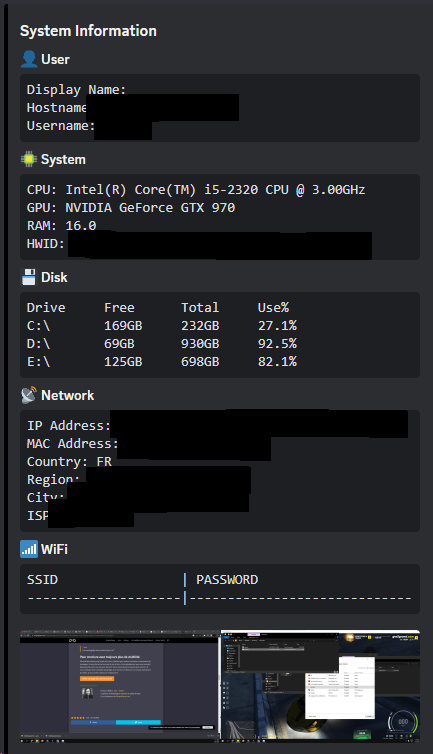Click the Country: FR line
Screen dimensions: 433x754
point(69,462)
